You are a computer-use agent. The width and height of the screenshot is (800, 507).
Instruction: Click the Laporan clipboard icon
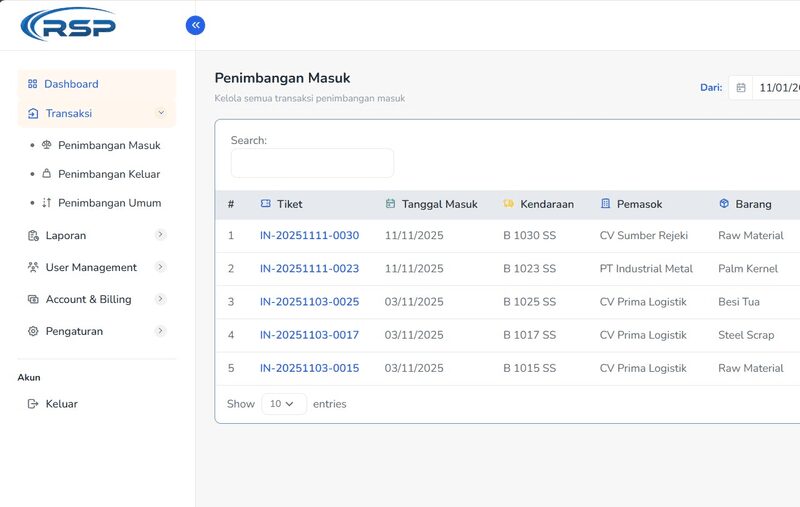point(33,235)
